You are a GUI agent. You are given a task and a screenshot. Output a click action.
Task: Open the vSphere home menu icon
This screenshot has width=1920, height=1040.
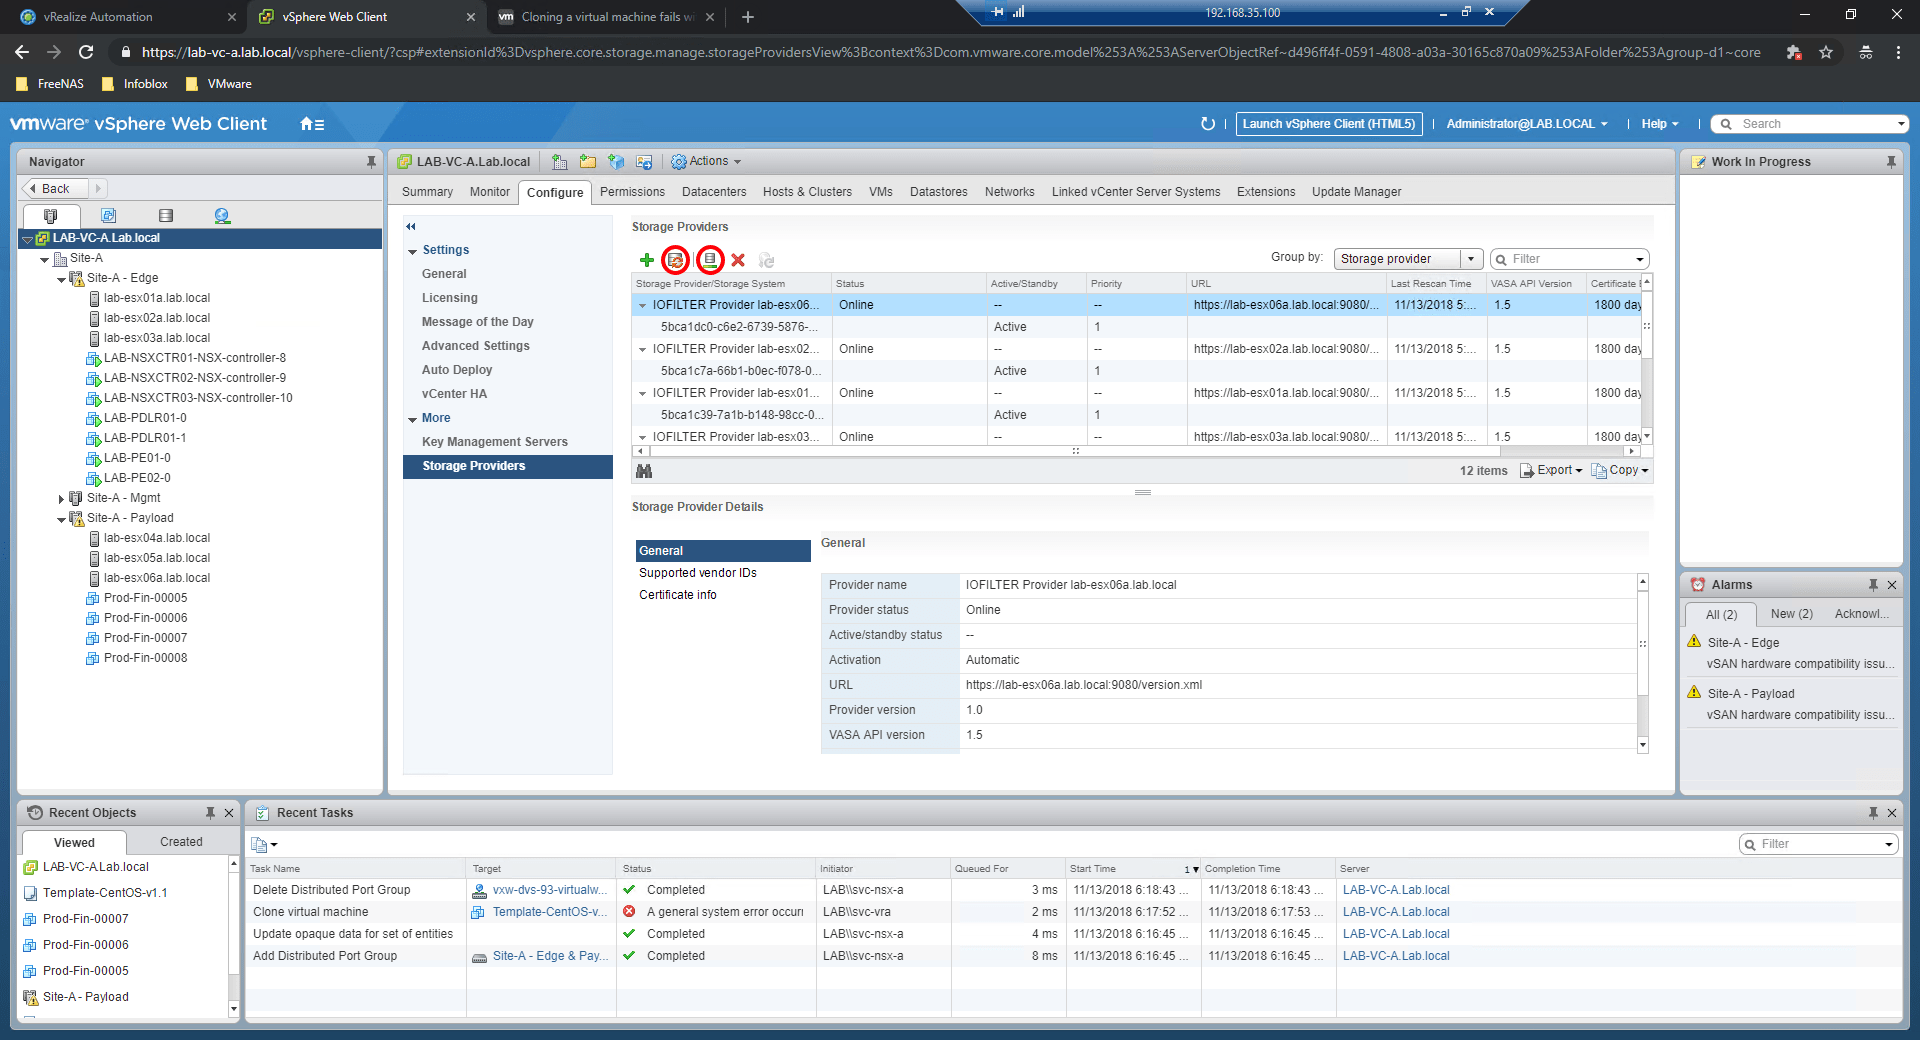tap(311, 124)
